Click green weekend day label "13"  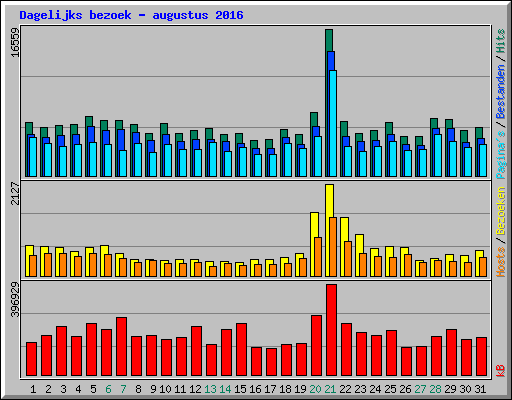pyautogui.click(x=210, y=389)
